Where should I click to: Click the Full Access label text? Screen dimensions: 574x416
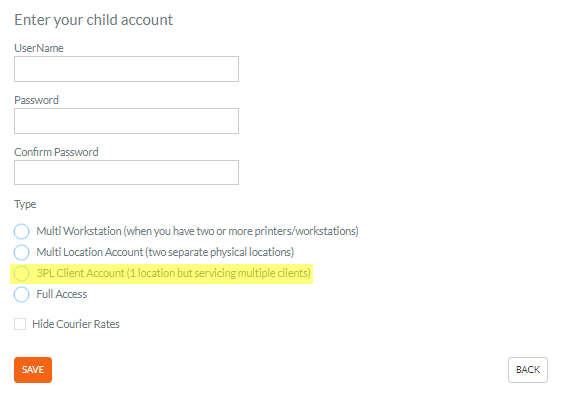pyautogui.click(x=62, y=294)
